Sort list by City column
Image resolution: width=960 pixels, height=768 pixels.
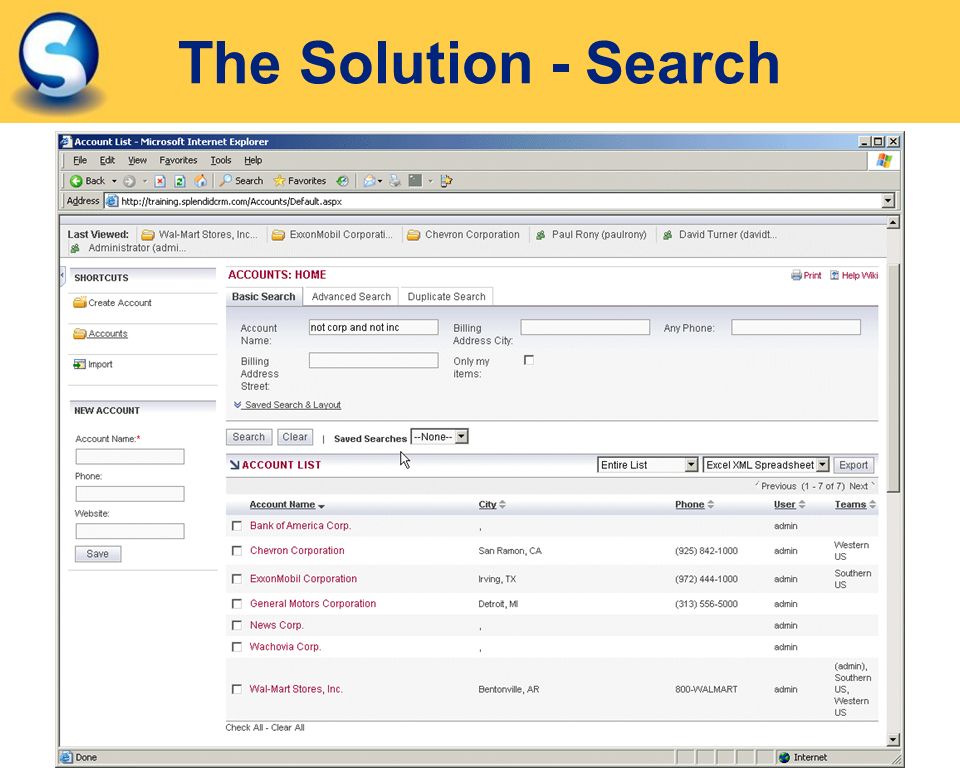click(x=487, y=505)
